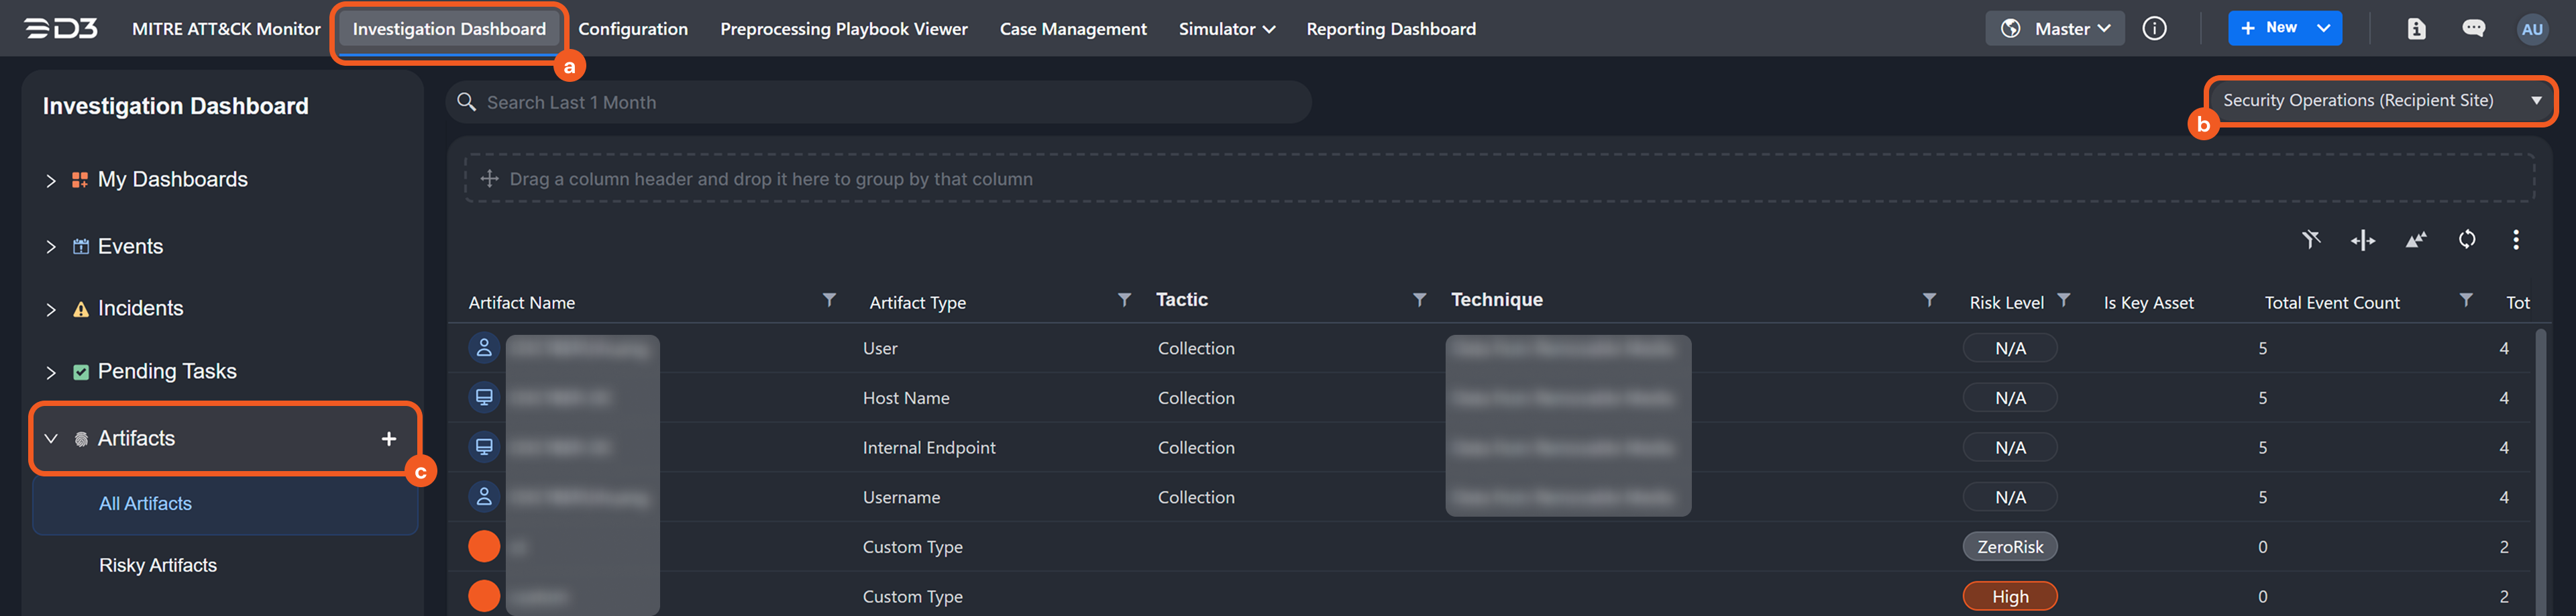Expand the My Dashboards tree node

(51, 181)
